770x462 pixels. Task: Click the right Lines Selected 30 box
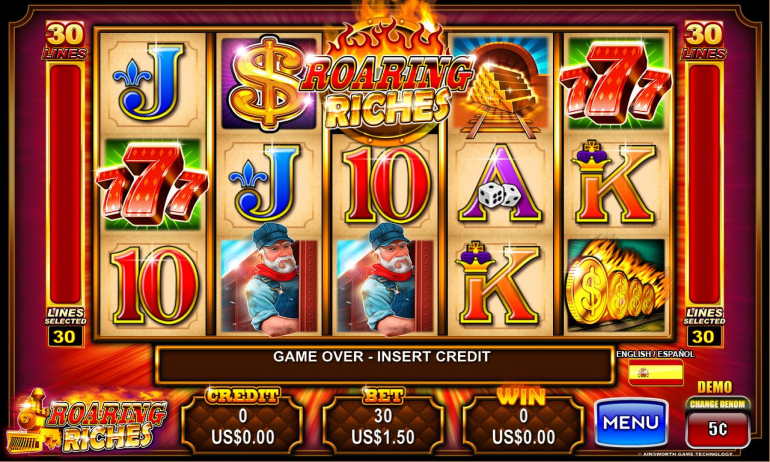[704, 336]
